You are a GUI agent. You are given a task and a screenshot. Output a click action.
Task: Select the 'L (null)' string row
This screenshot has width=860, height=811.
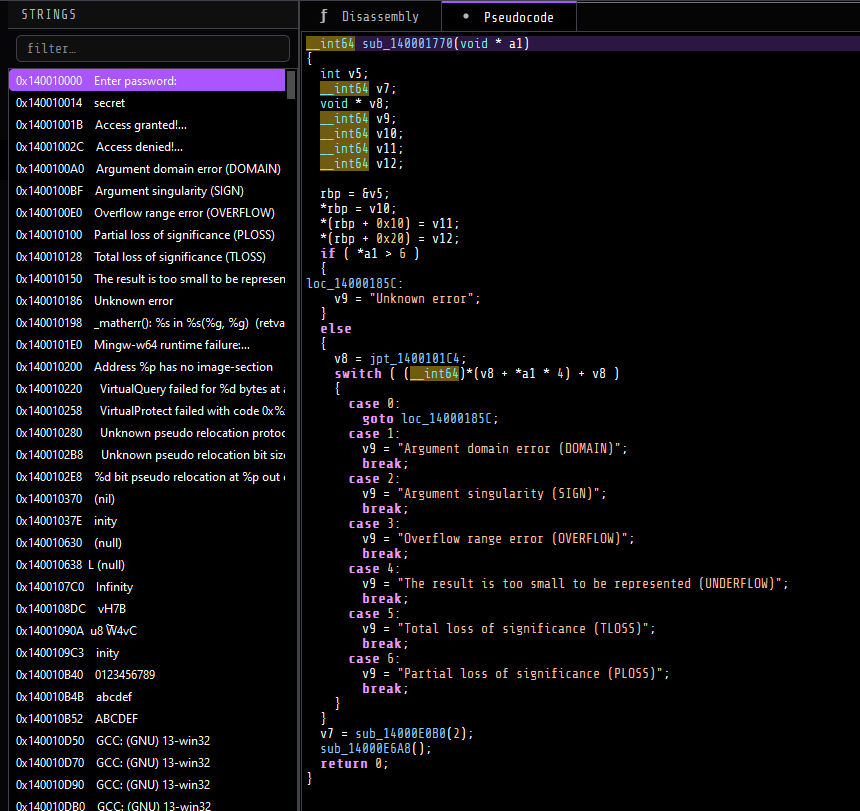[x=147, y=564]
